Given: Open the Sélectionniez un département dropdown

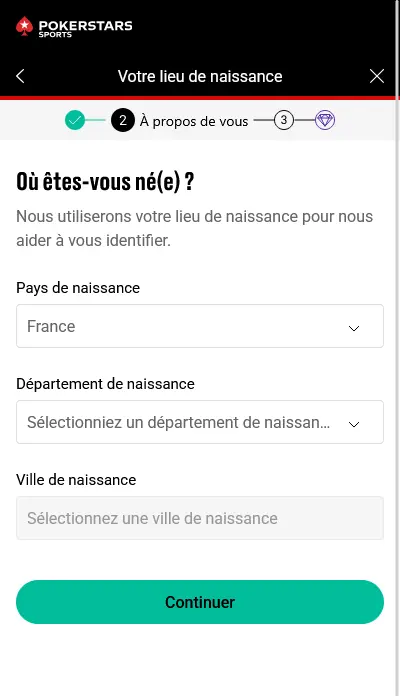Looking at the screenshot, I should (x=200, y=422).
